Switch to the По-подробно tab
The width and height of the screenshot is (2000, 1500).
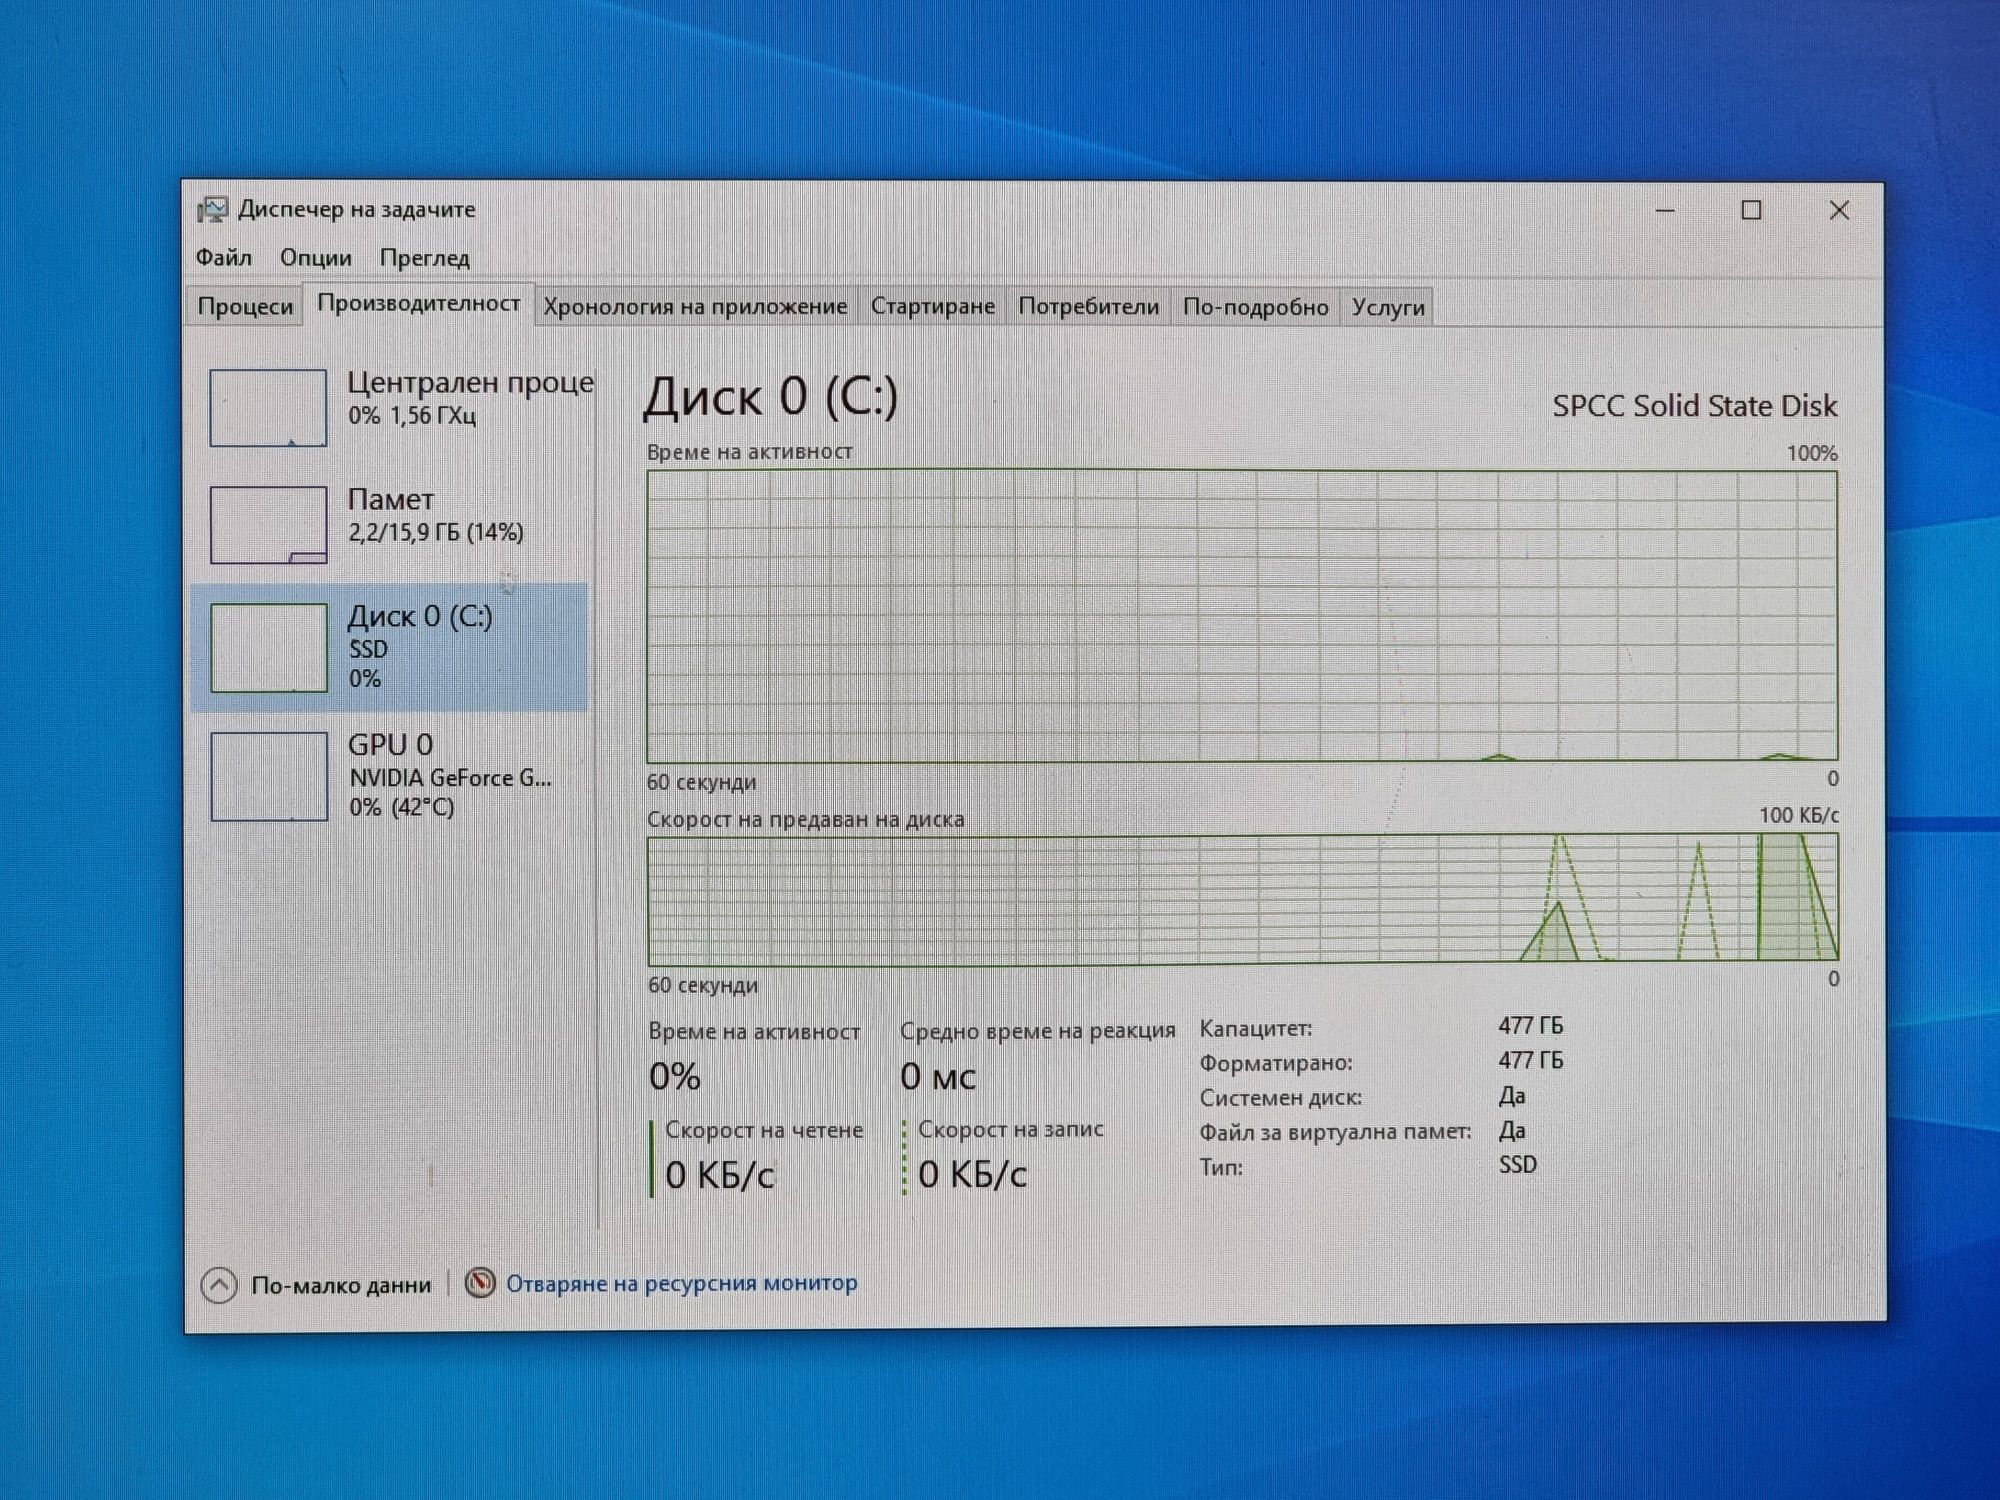tap(1256, 307)
